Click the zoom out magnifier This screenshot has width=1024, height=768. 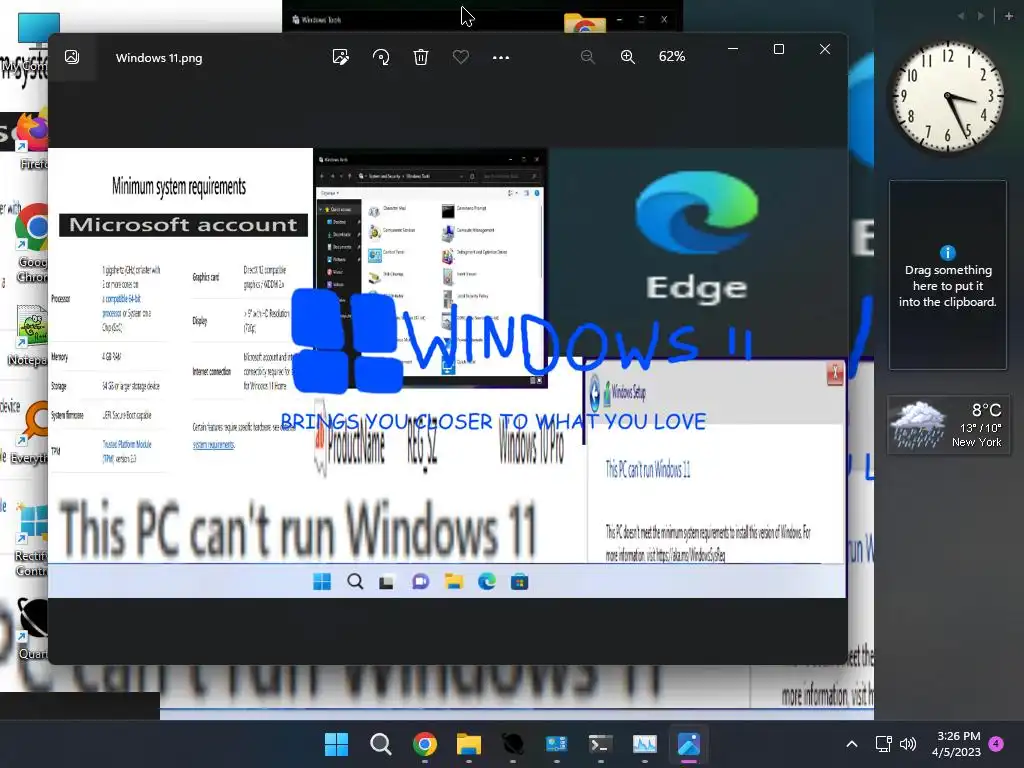click(588, 57)
